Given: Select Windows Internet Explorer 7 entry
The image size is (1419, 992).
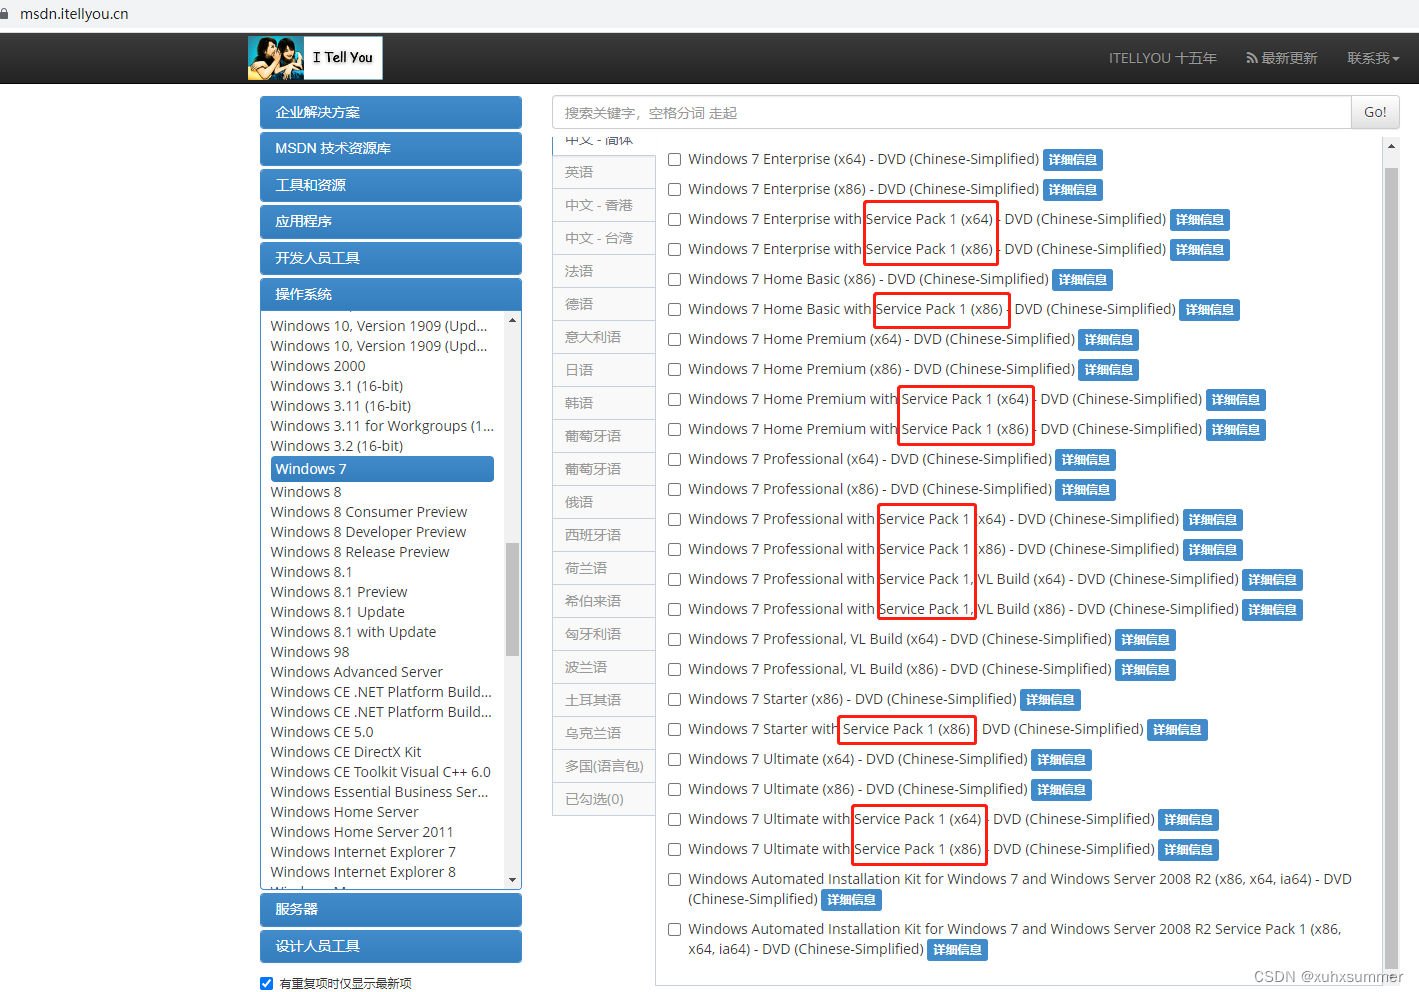Looking at the screenshot, I should pyautogui.click(x=363, y=852).
